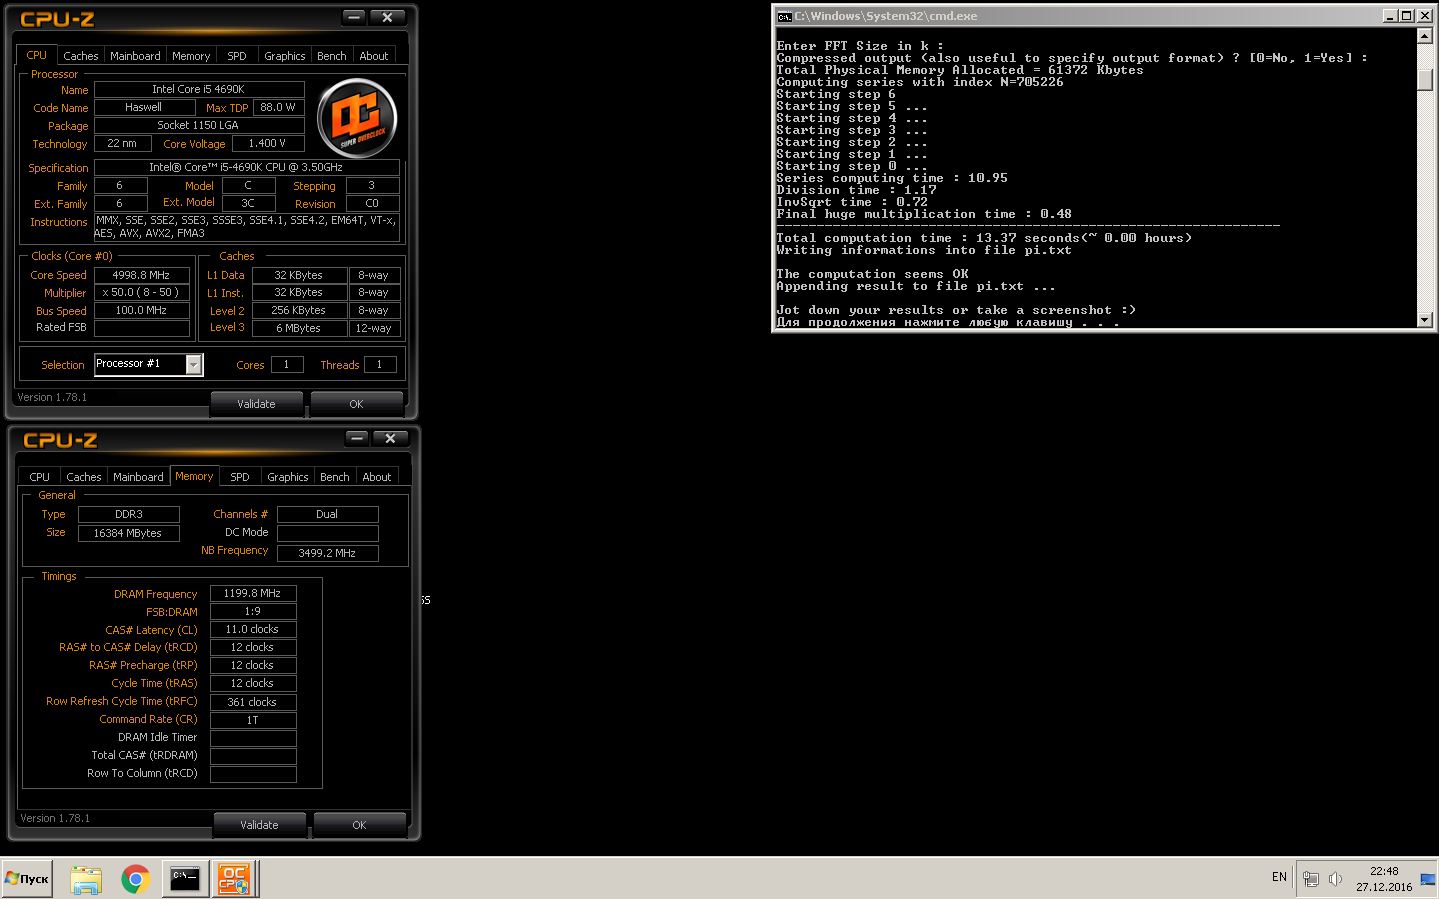
Task: Click OK in lower CPU-Z memory window
Action: click(x=359, y=825)
